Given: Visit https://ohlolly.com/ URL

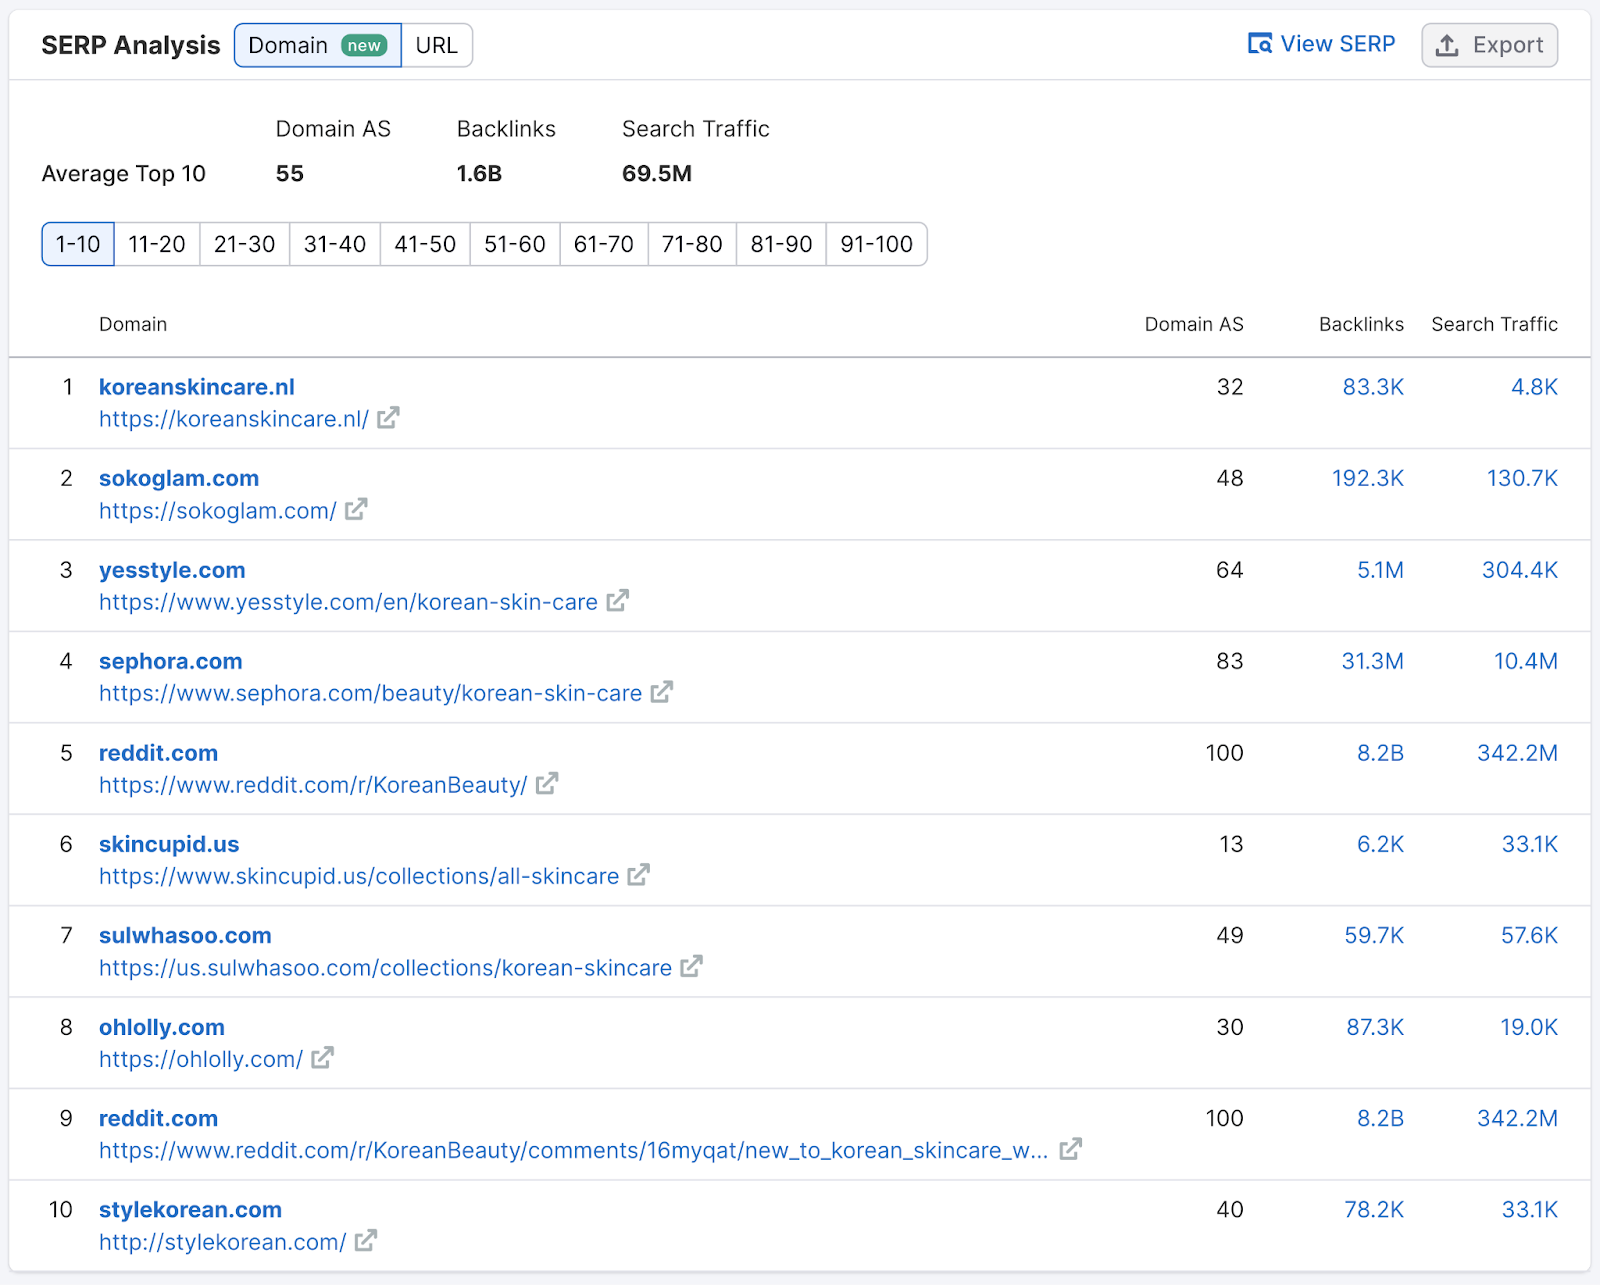Looking at the screenshot, I should coord(201,1059).
